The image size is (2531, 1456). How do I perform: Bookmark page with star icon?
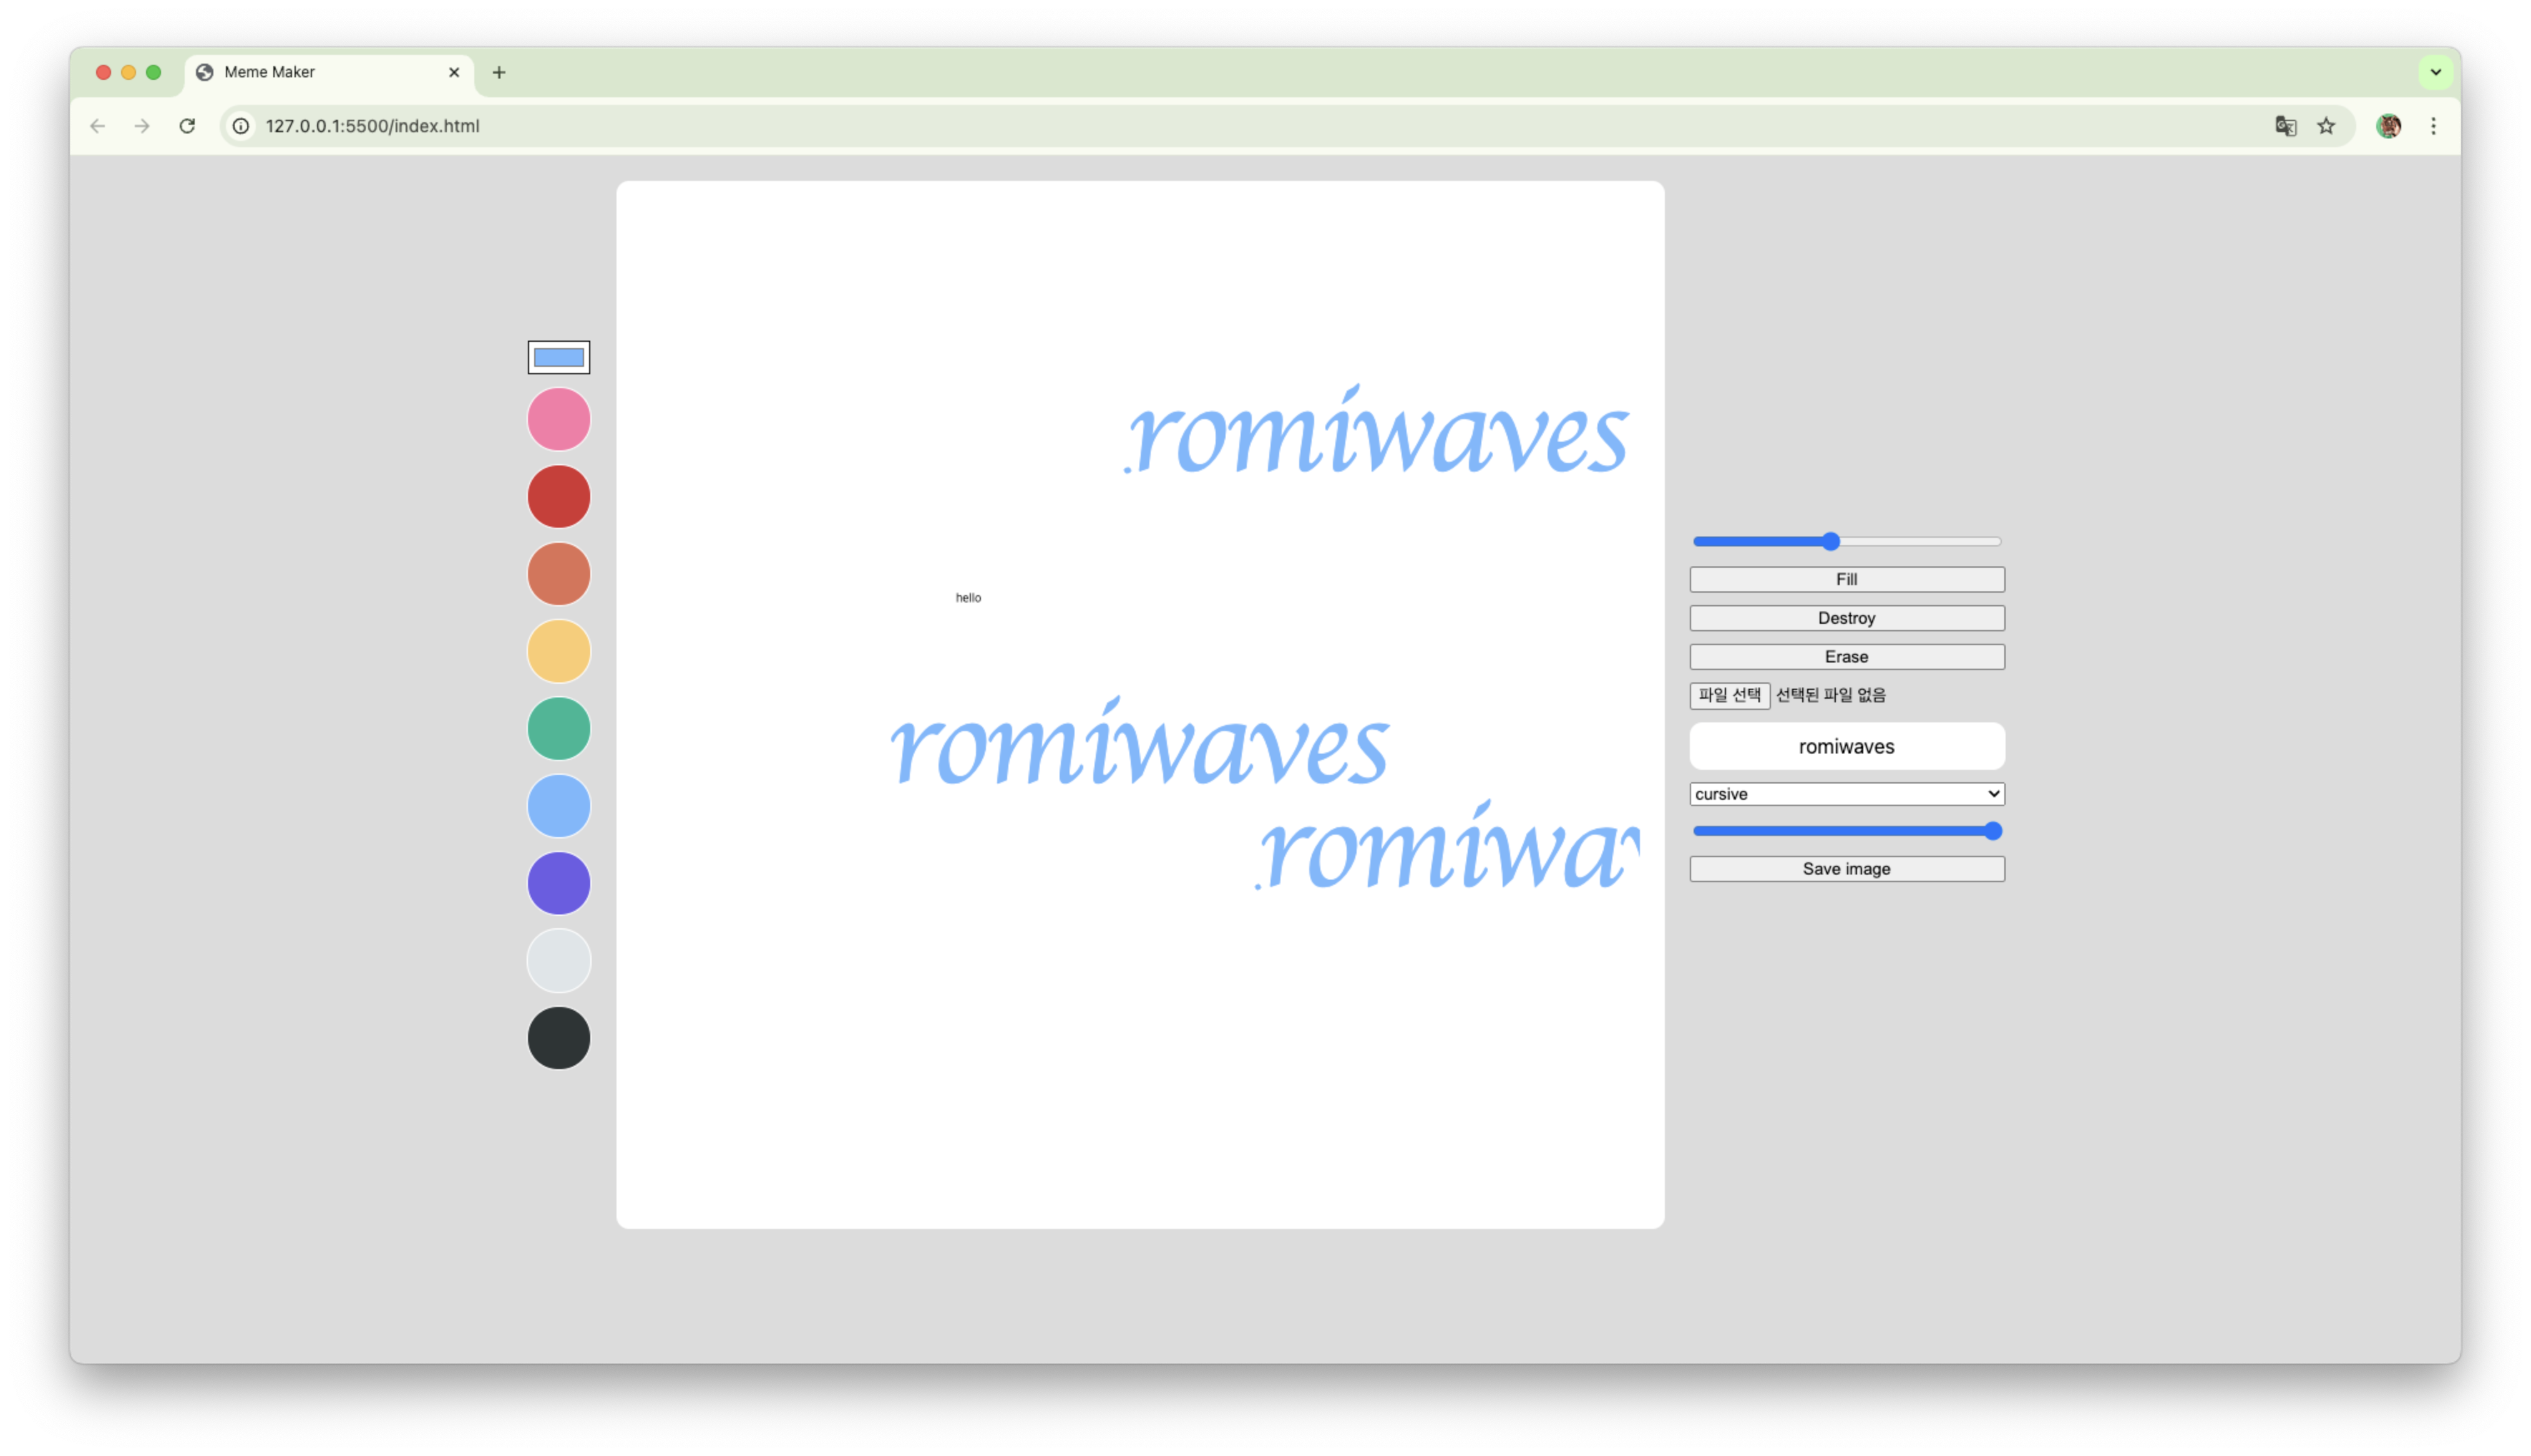tap(2326, 126)
